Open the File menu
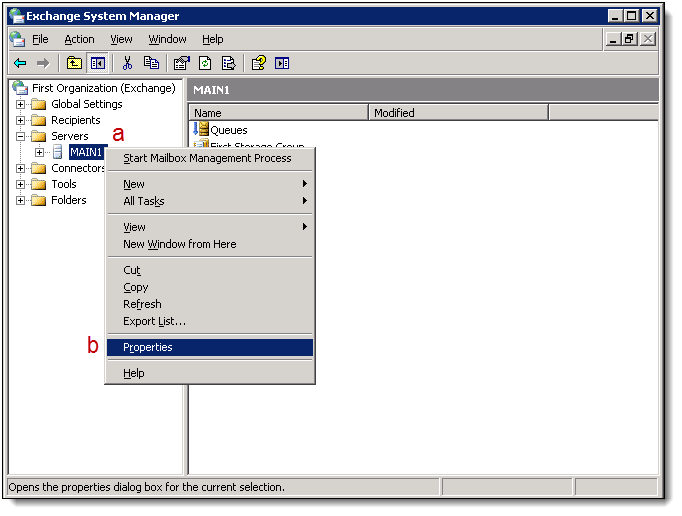The image size is (682, 516). (x=40, y=39)
